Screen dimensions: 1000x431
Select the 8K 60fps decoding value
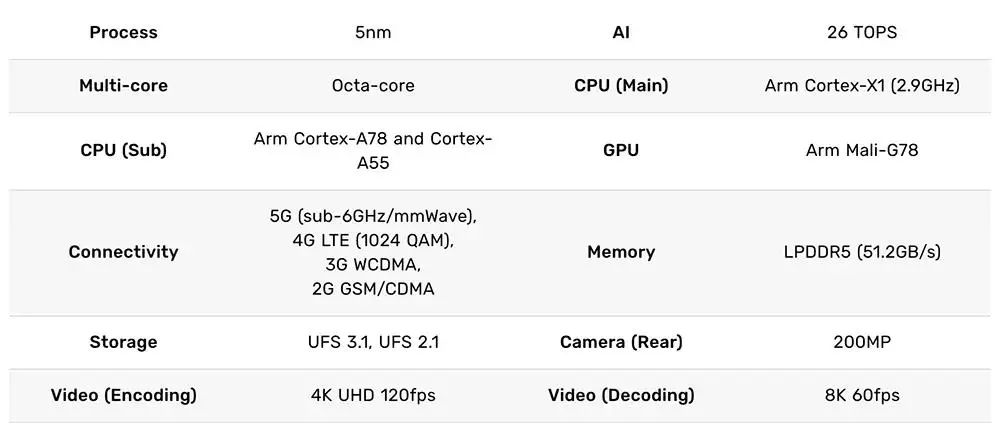click(862, 395)
